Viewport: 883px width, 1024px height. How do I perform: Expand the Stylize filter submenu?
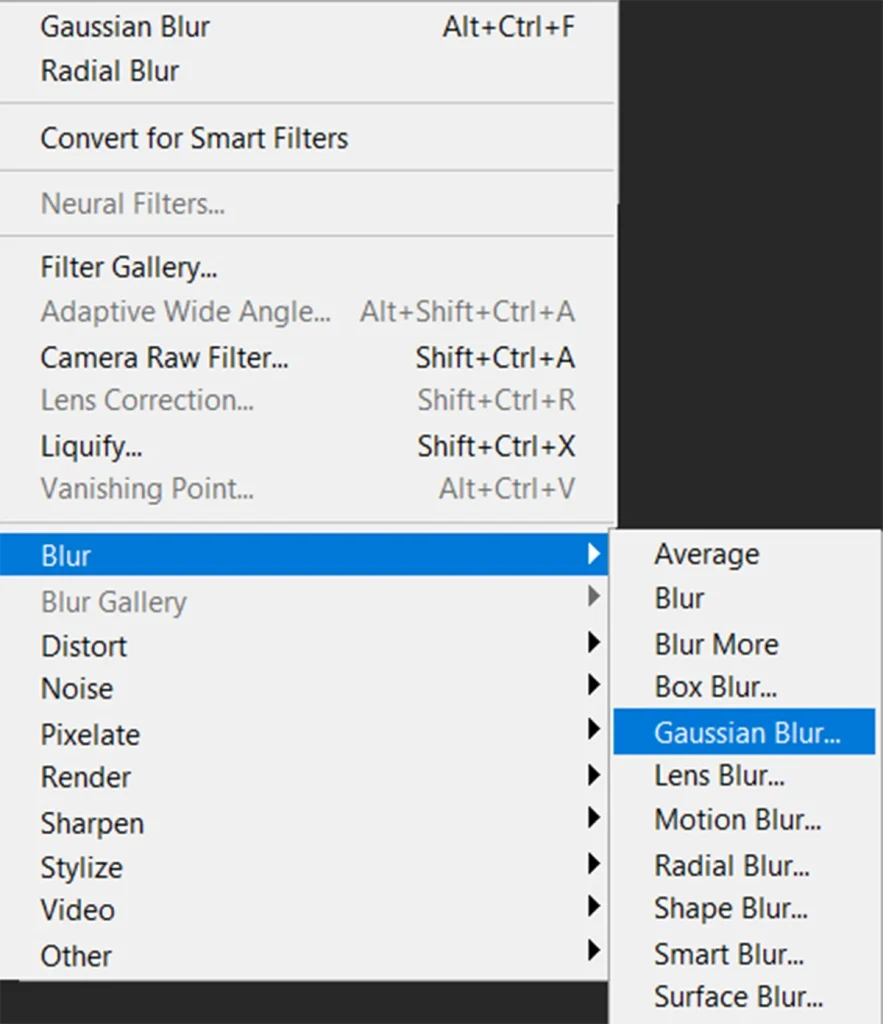pos(81,868)
